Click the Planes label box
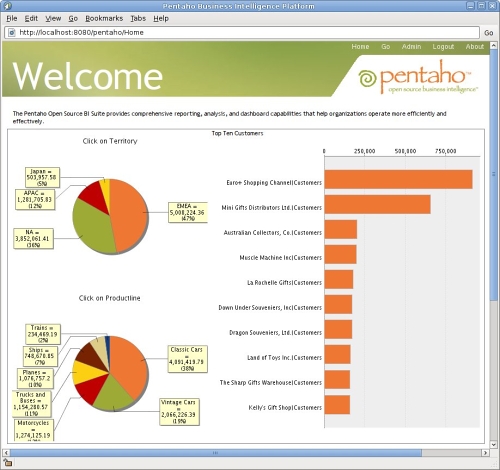The height and width of the screenshot is (470, 500). pos(35,379)
